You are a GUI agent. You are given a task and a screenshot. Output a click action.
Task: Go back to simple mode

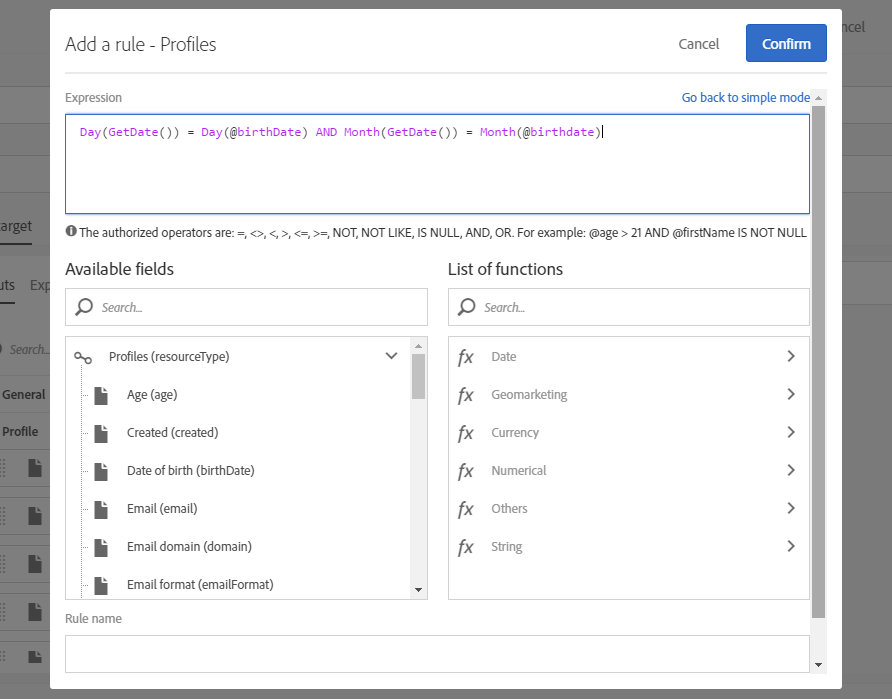[x=745, y=98]
